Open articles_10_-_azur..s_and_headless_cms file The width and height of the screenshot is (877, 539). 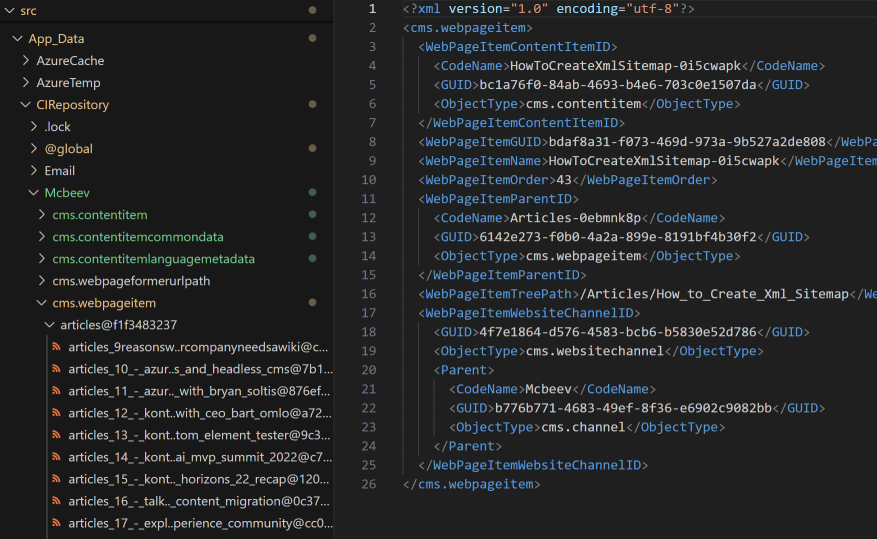[x=200, y=369]
